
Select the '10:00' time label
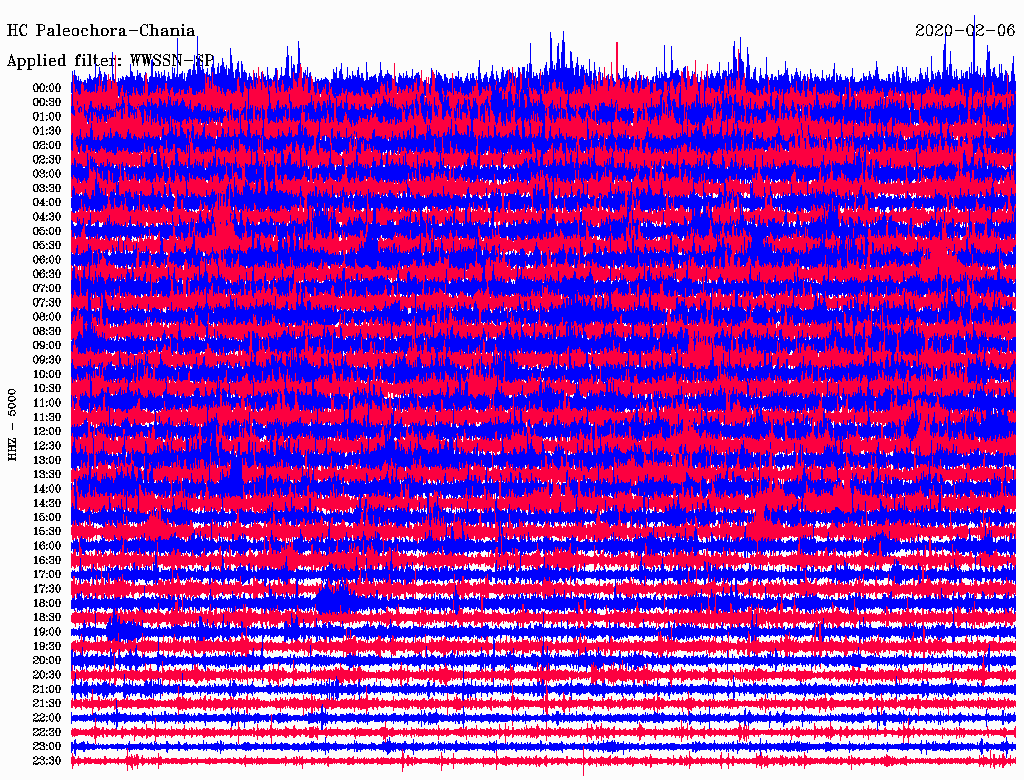47,374
